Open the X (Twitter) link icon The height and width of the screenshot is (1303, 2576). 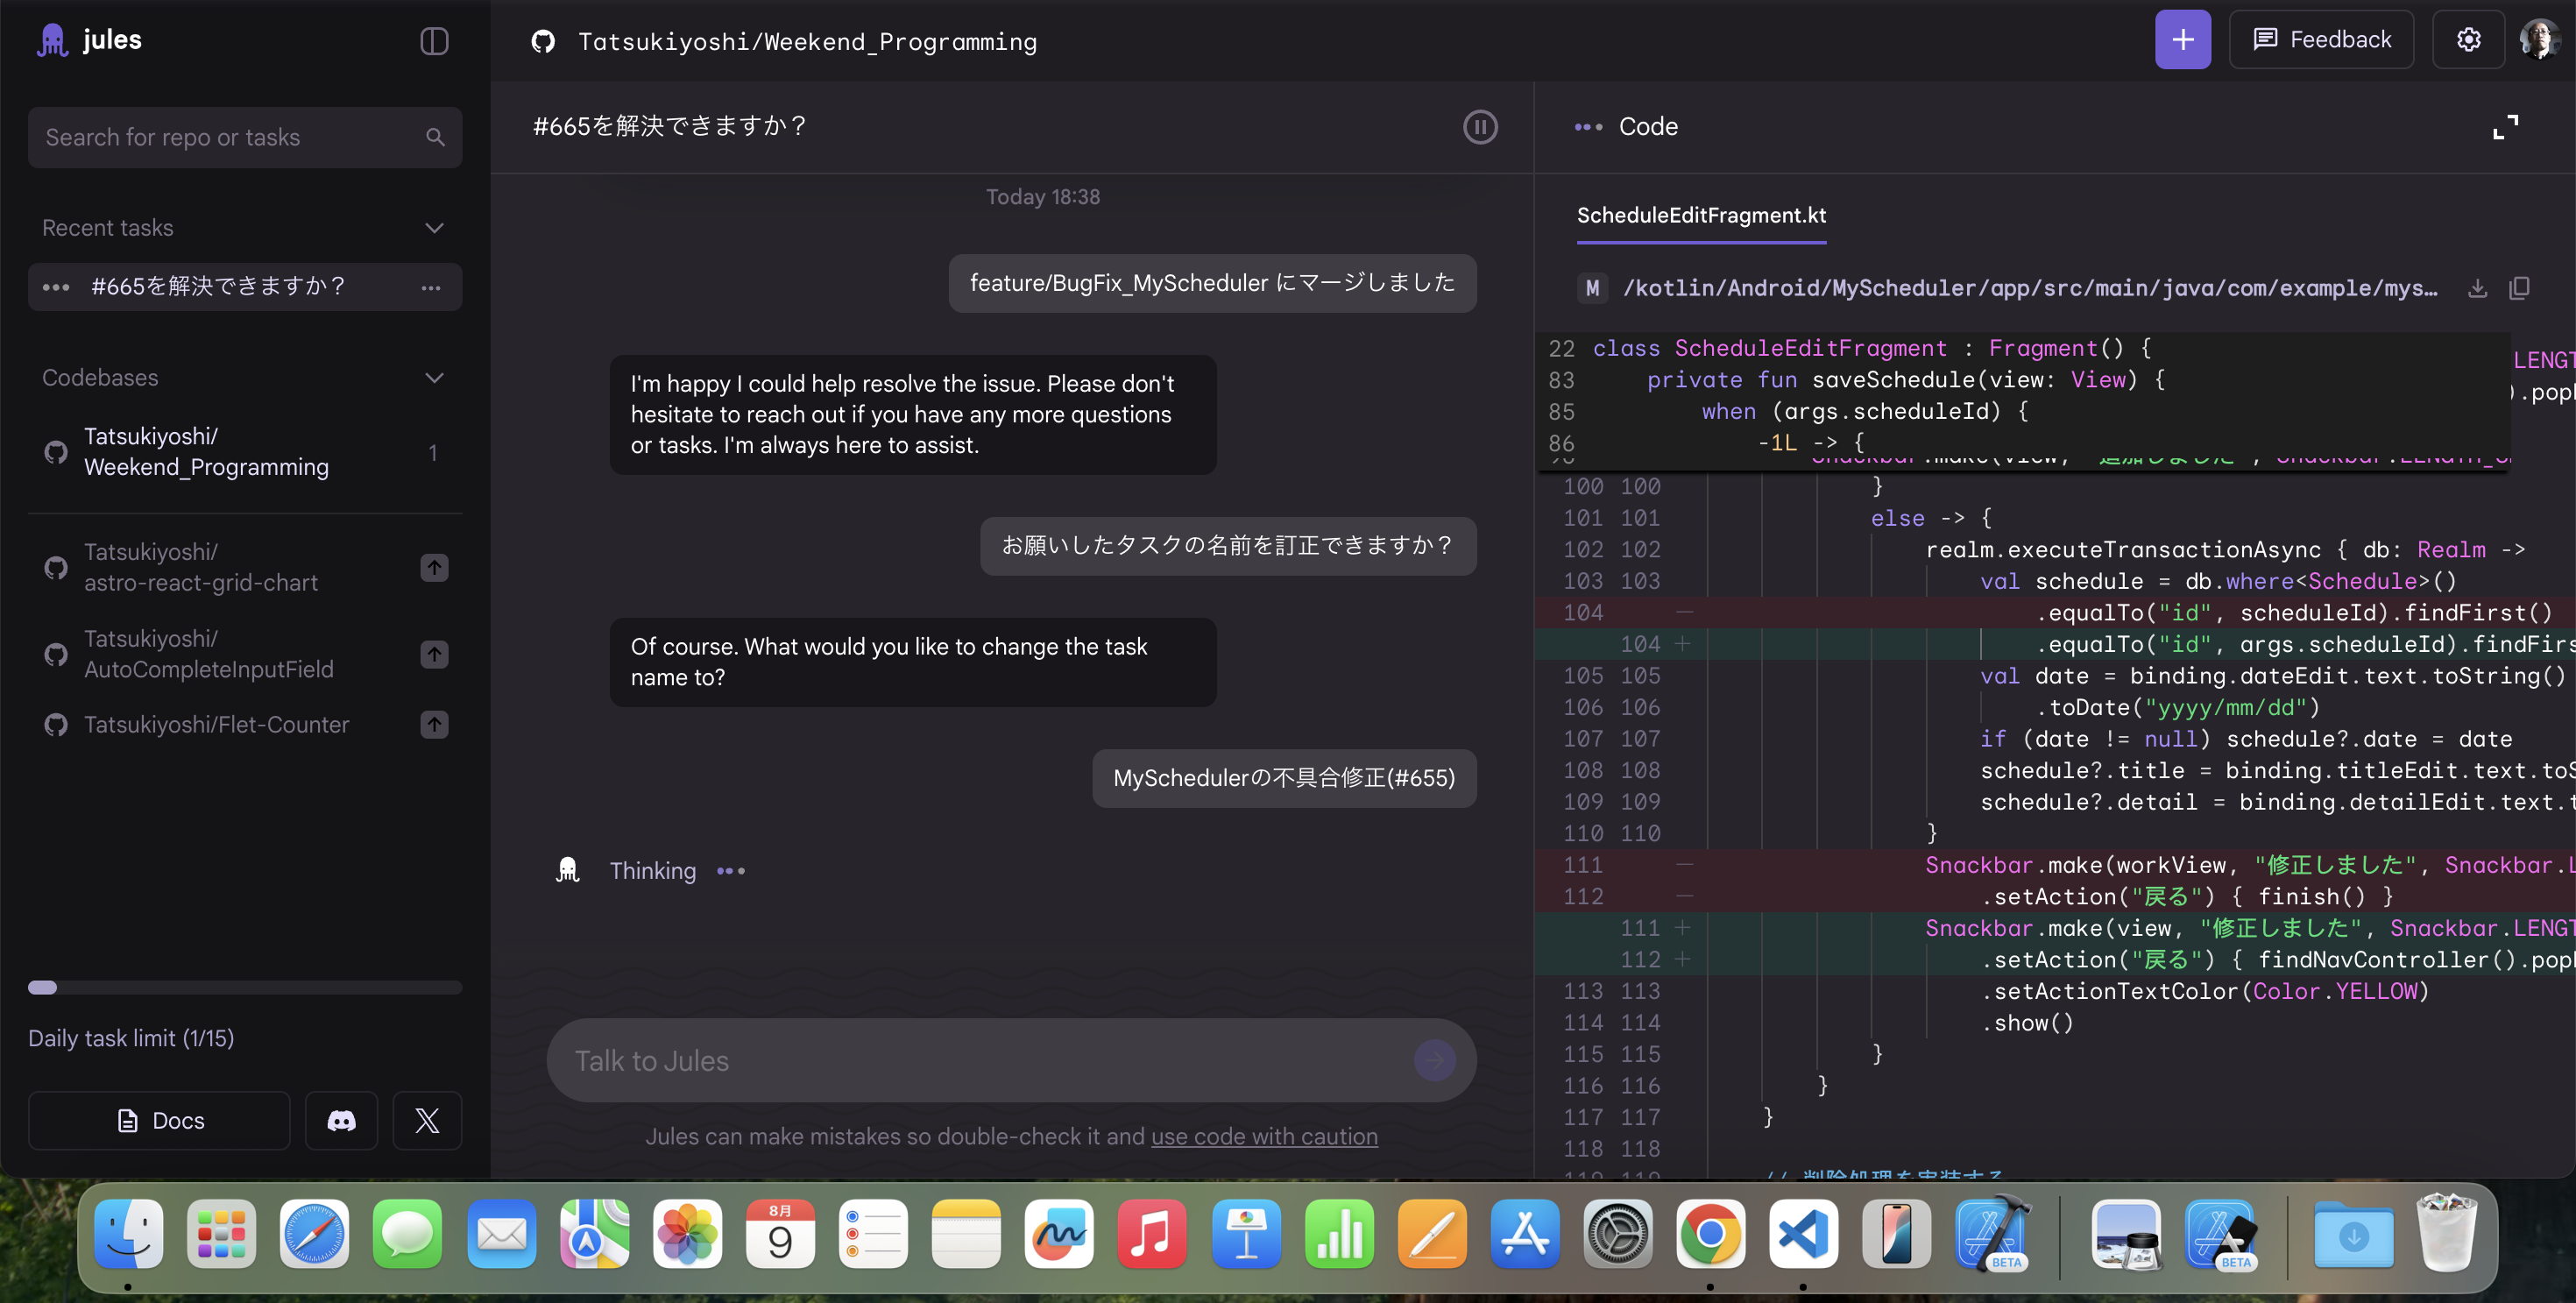tap(427, 1121)
